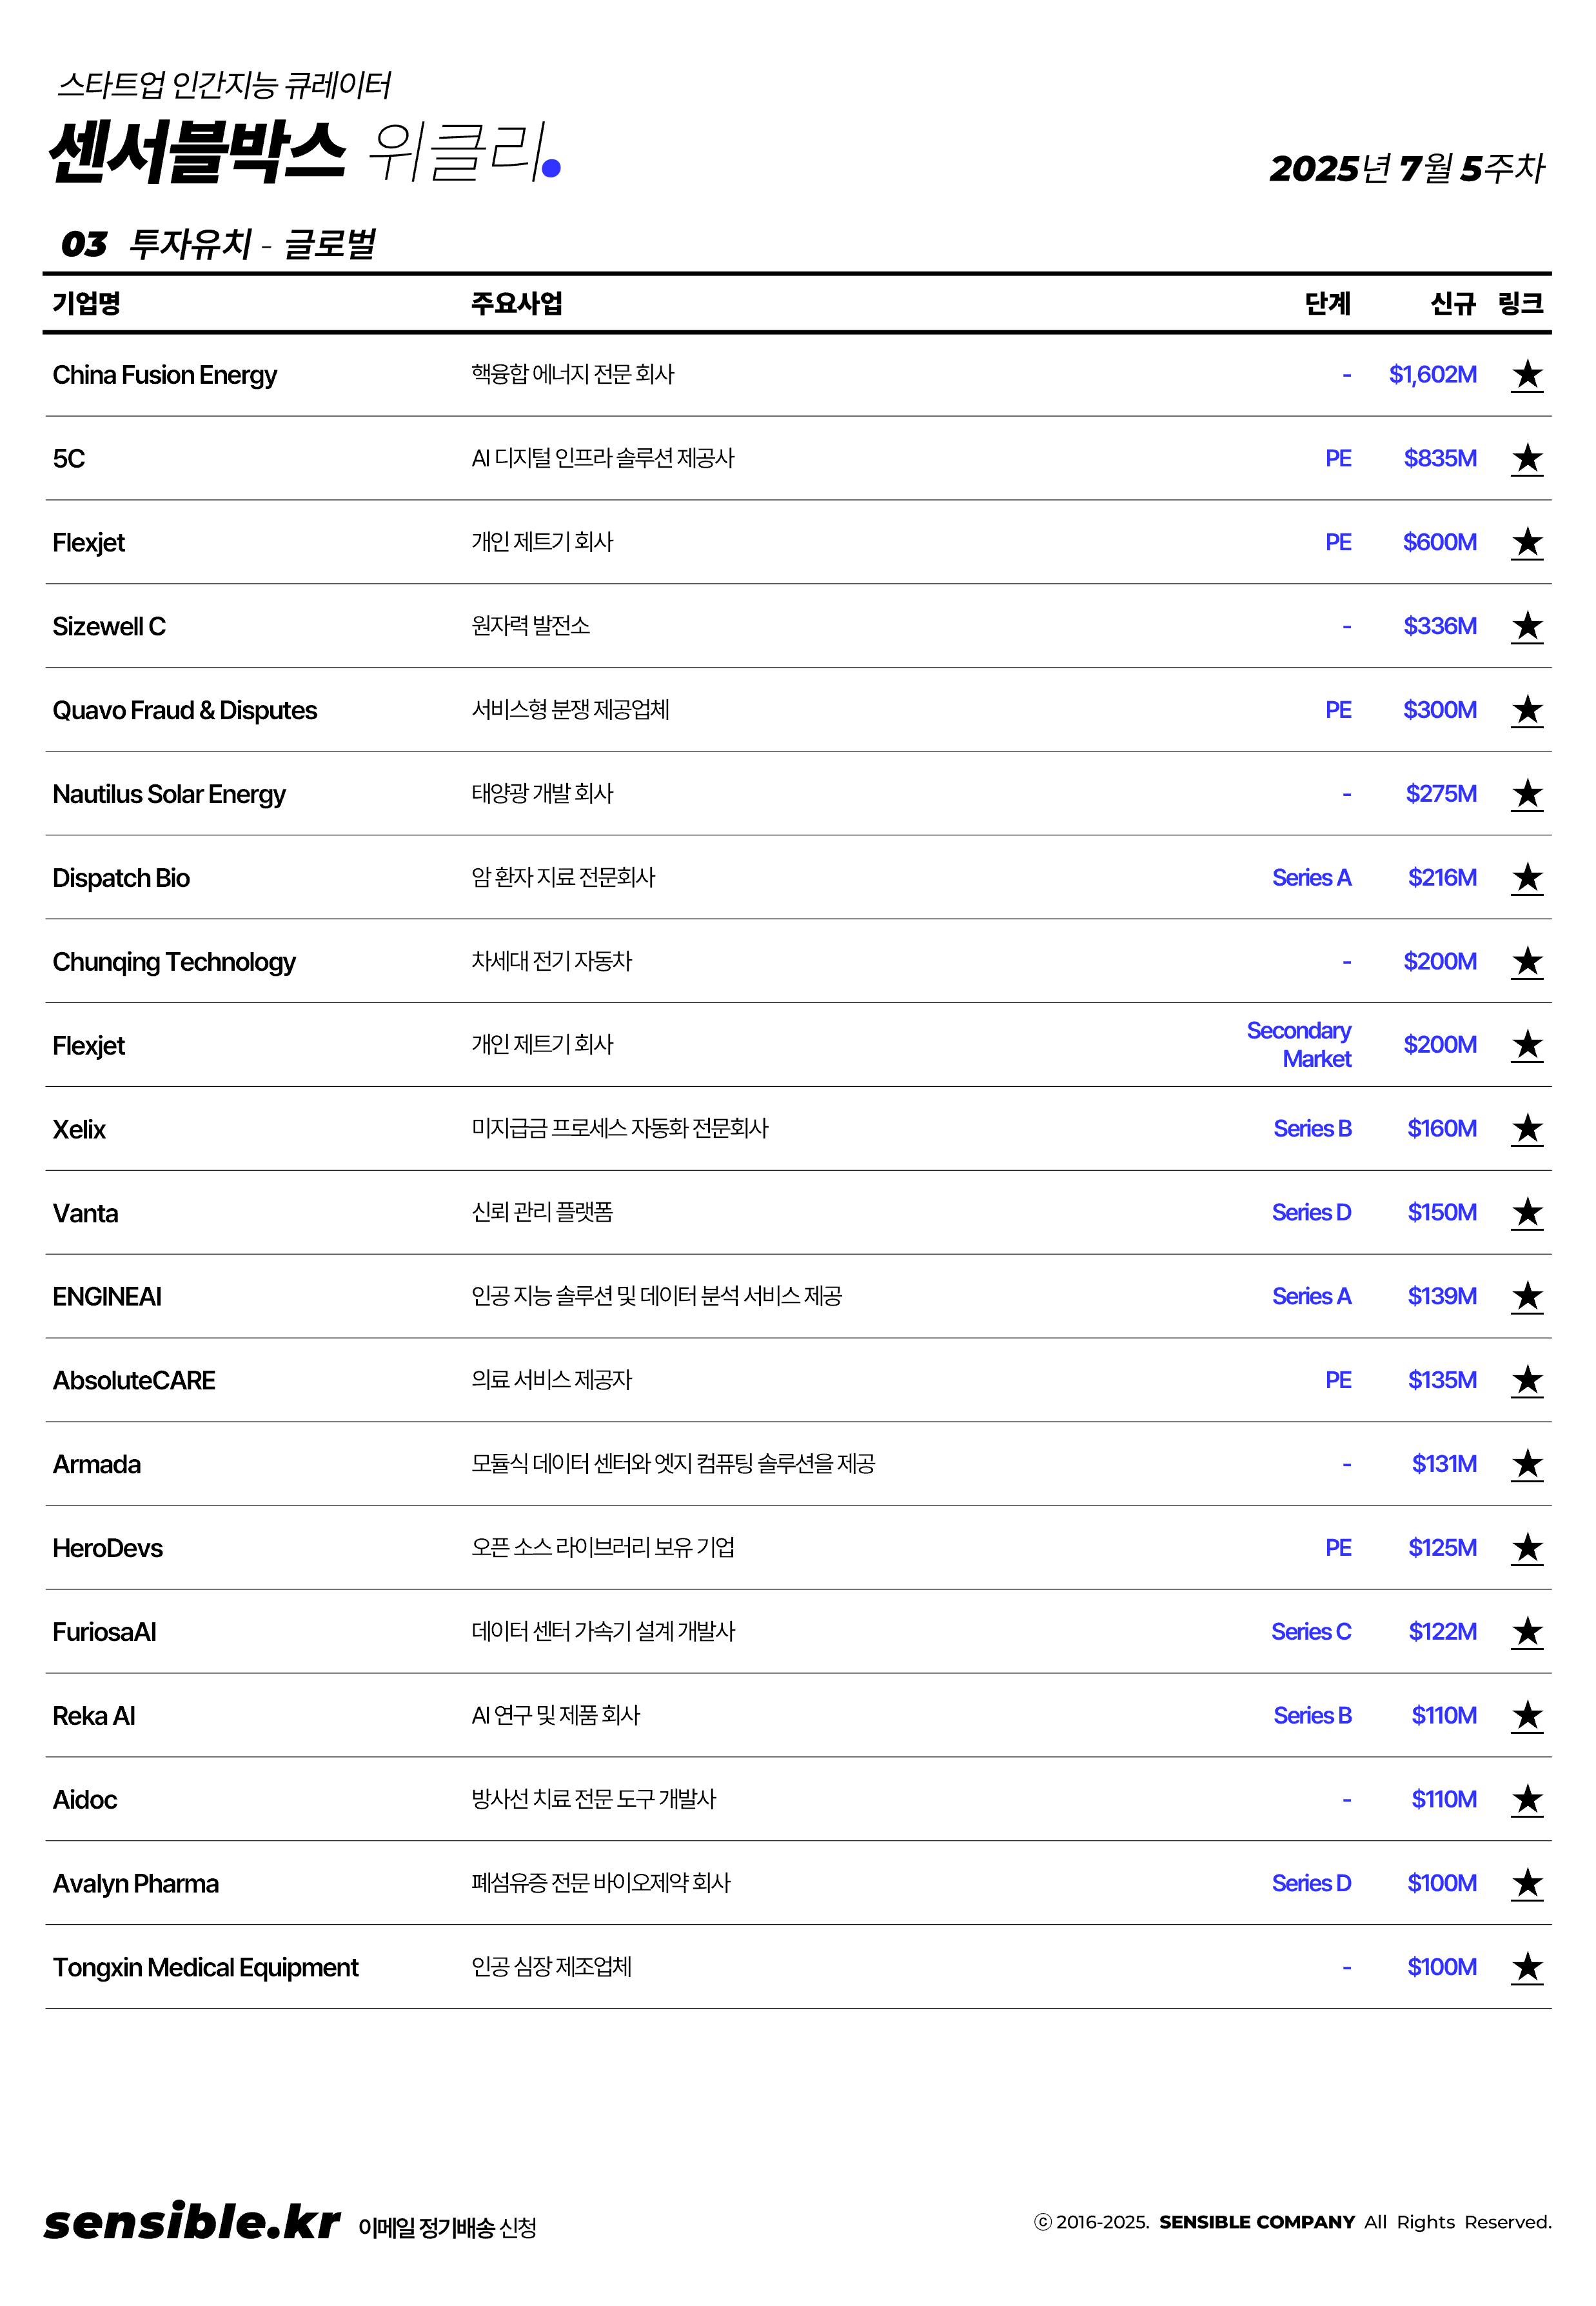This screenshot has height=2306, width=1596.
Task: Click the 이메일 정기배송 신청 link
Action: point(447,2227)
